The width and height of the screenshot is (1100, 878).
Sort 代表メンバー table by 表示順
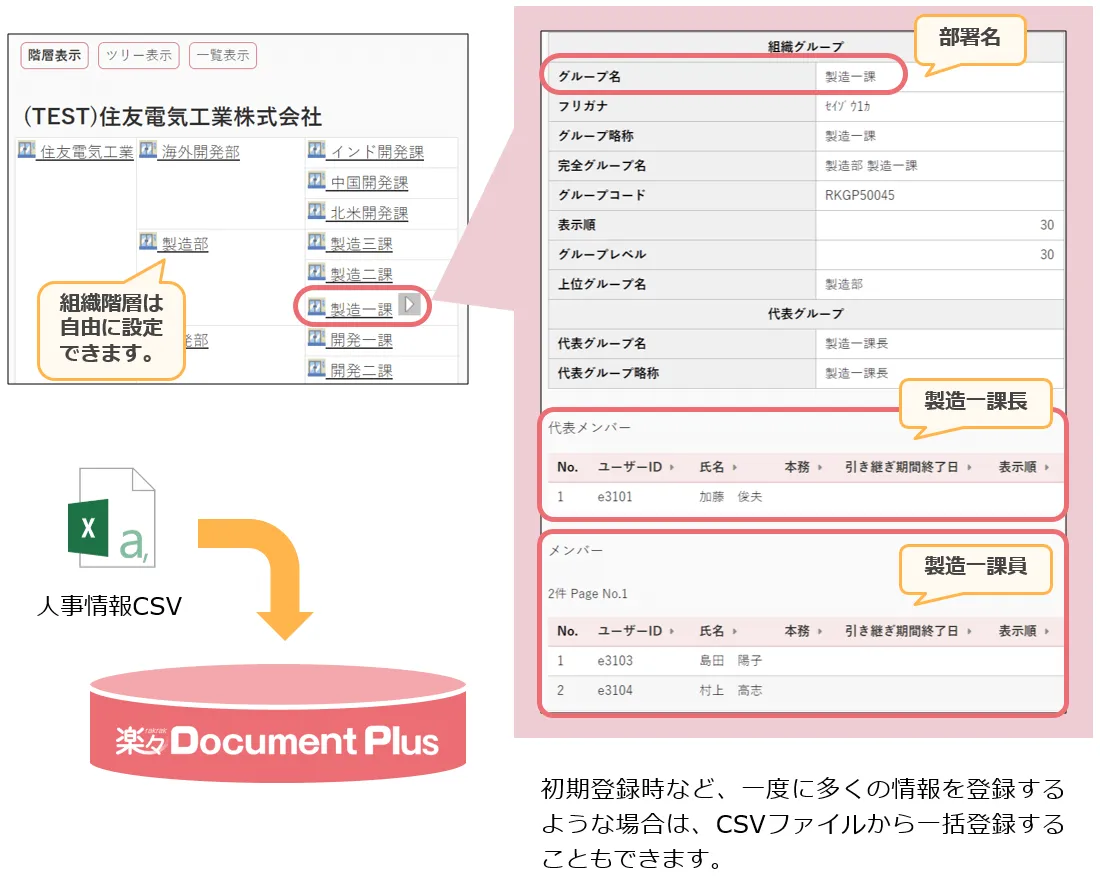1024,467
